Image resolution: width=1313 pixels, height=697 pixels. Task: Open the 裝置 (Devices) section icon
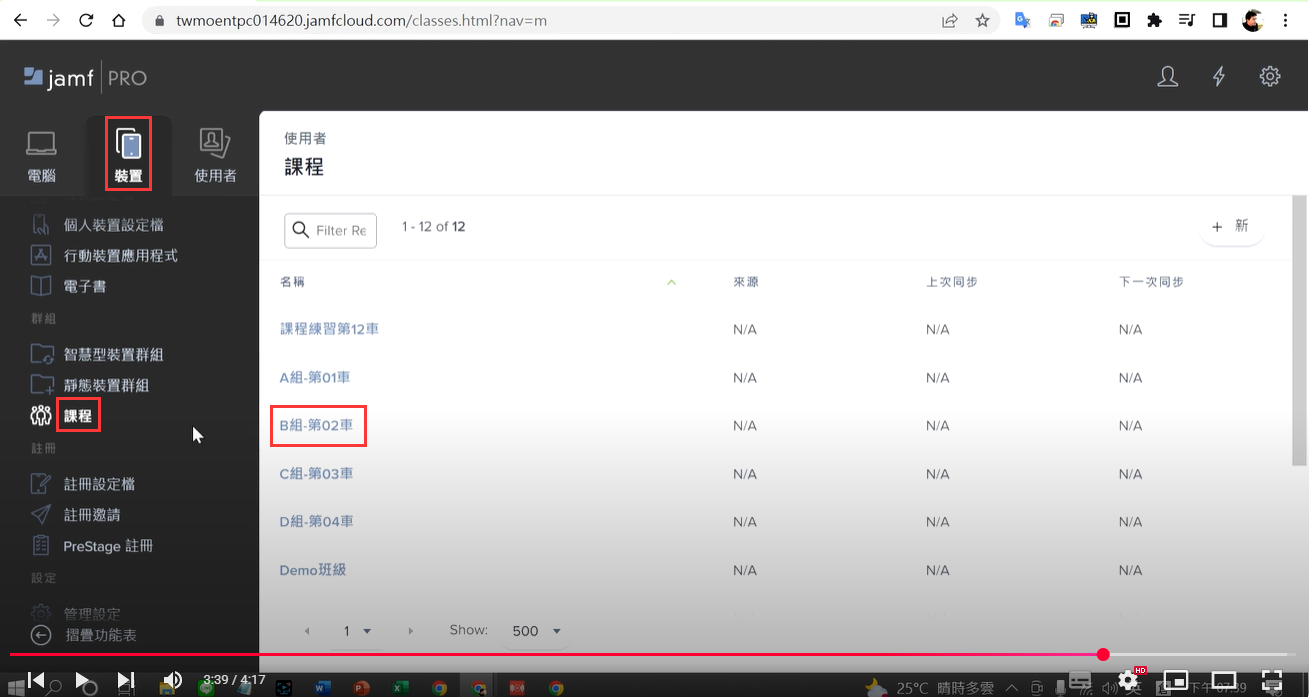pyautogui.click(x=129, y=145)
